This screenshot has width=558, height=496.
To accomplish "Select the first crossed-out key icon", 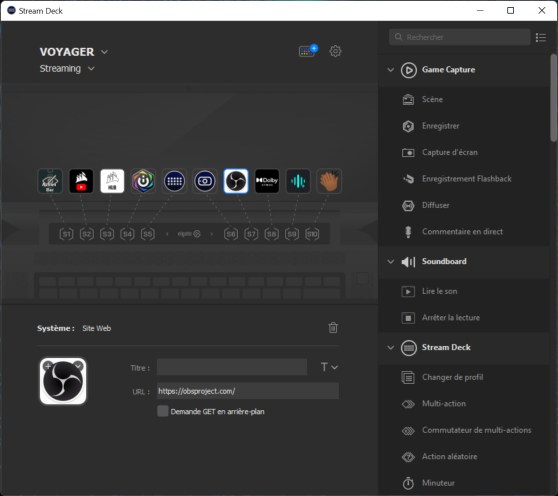I will pyautogui.click(x=50, y=181).
